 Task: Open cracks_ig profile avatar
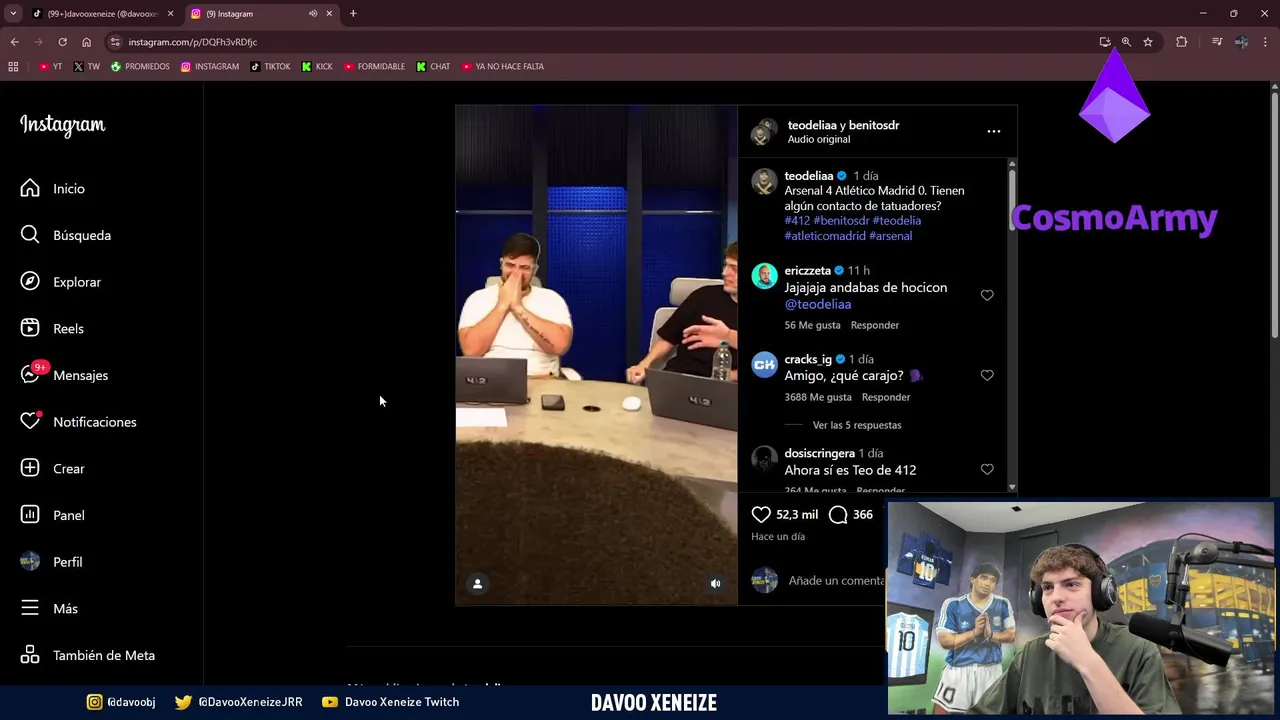[764, 364]
